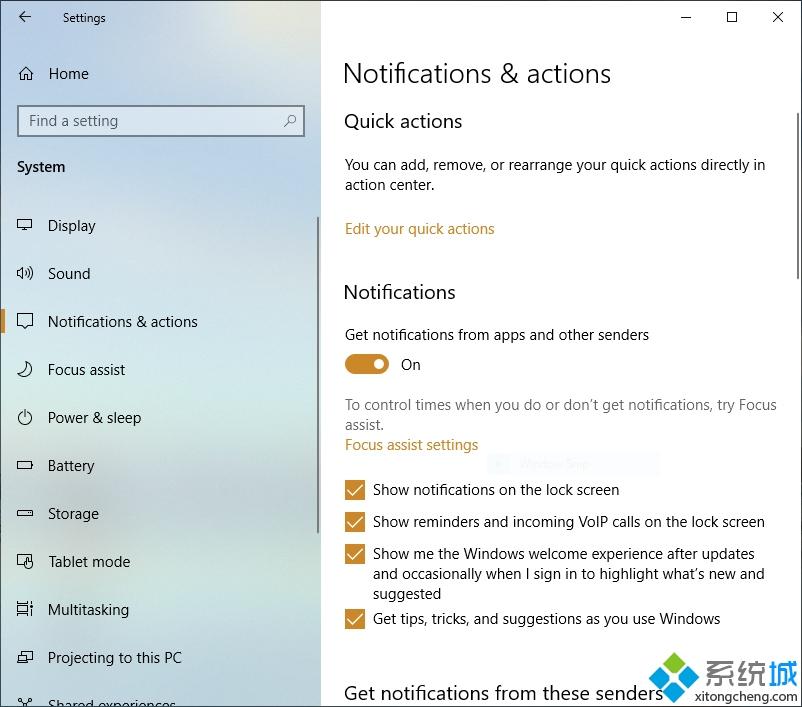
Task: Click the Multitasking icon
Action: 25,609
